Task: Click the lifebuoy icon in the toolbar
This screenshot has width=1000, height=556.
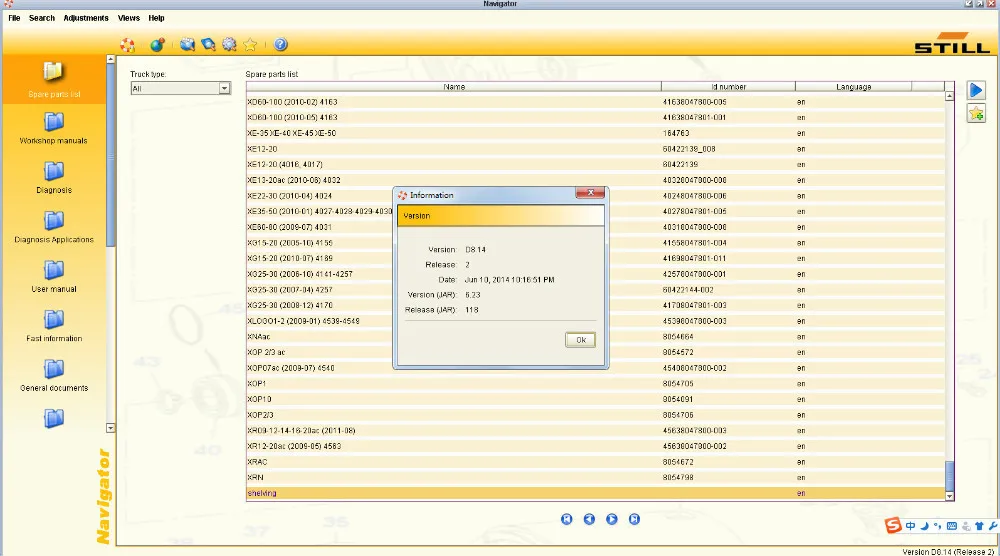Action: tap(128, 45)
